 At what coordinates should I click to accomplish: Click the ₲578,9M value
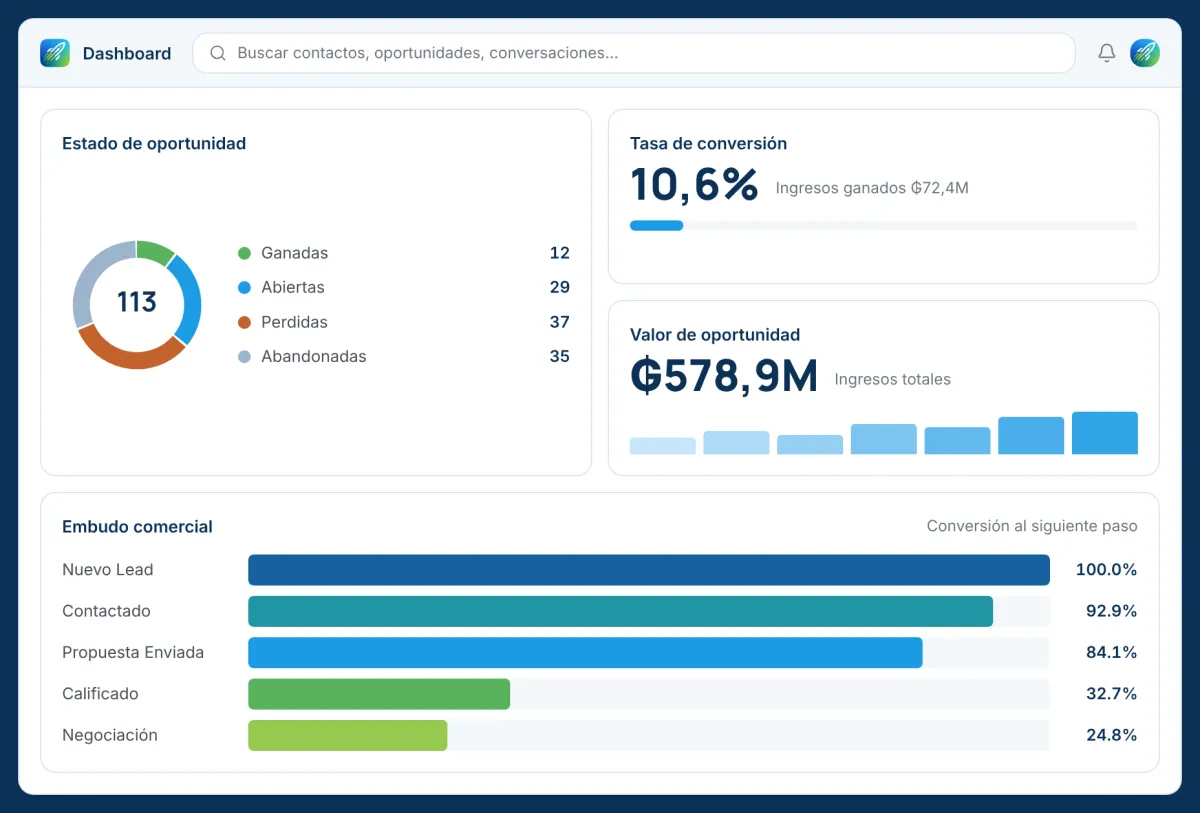click(724, 376)
